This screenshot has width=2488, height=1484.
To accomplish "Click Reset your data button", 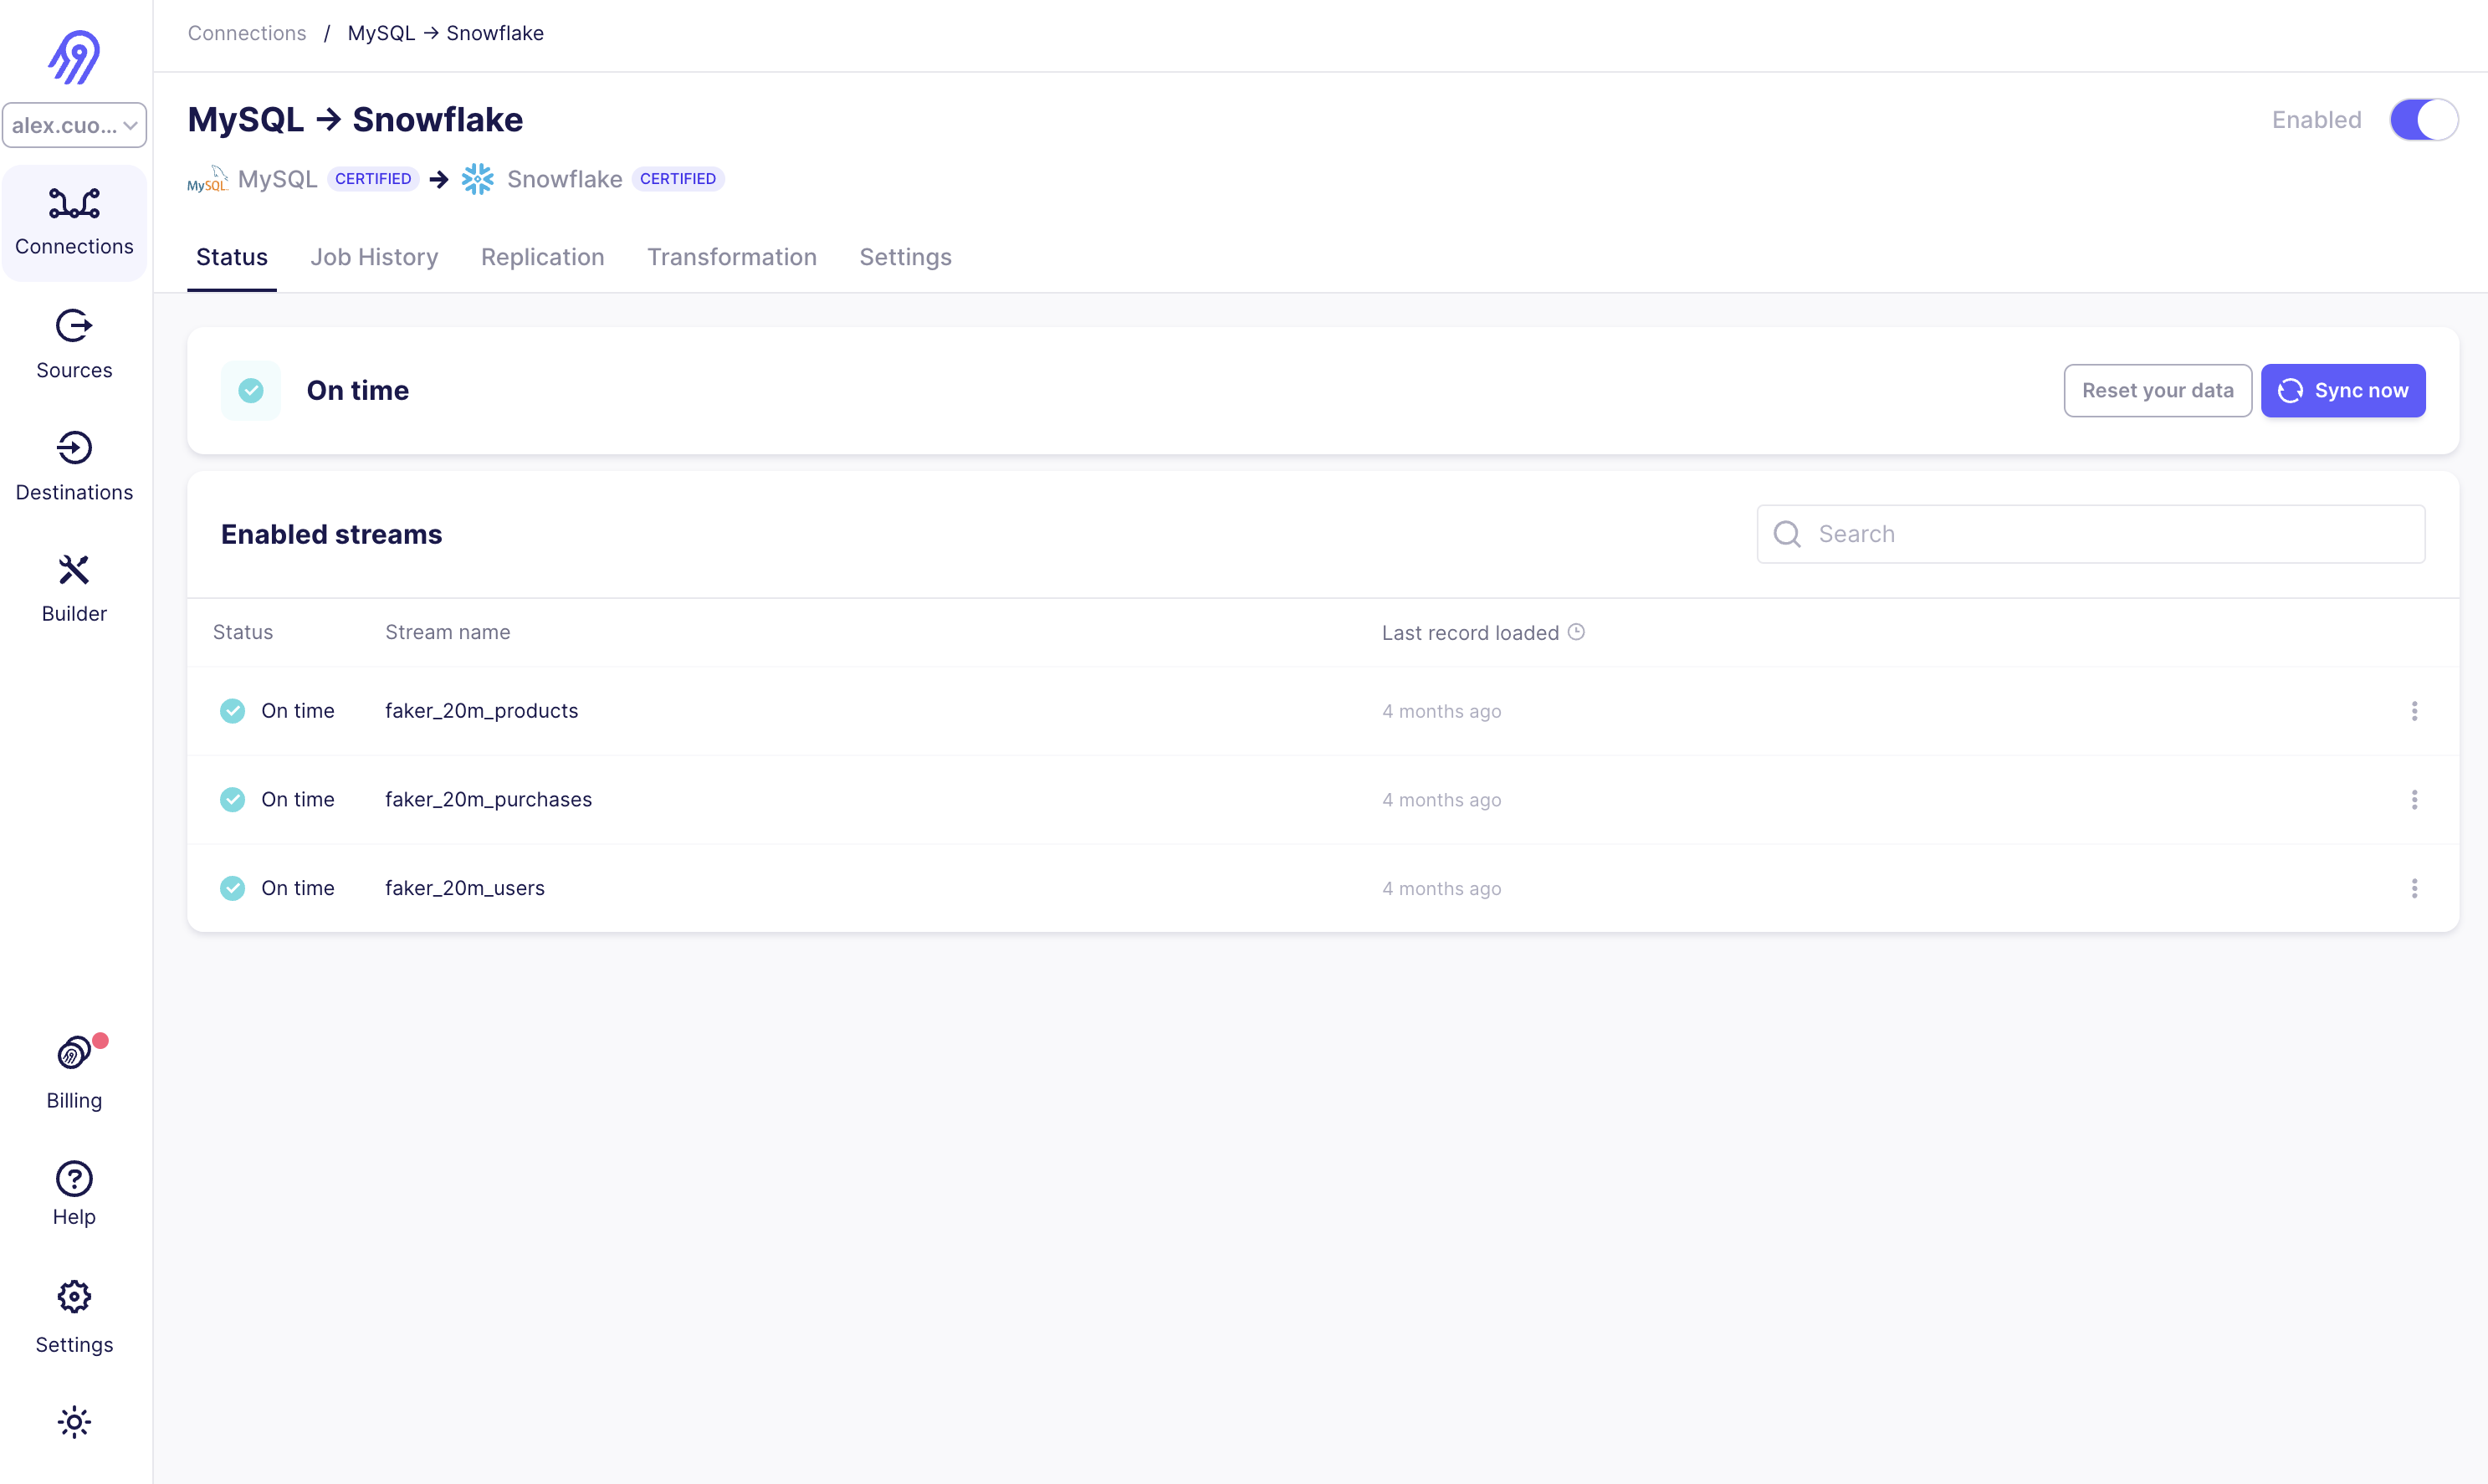I will [x=2157, y=390].
